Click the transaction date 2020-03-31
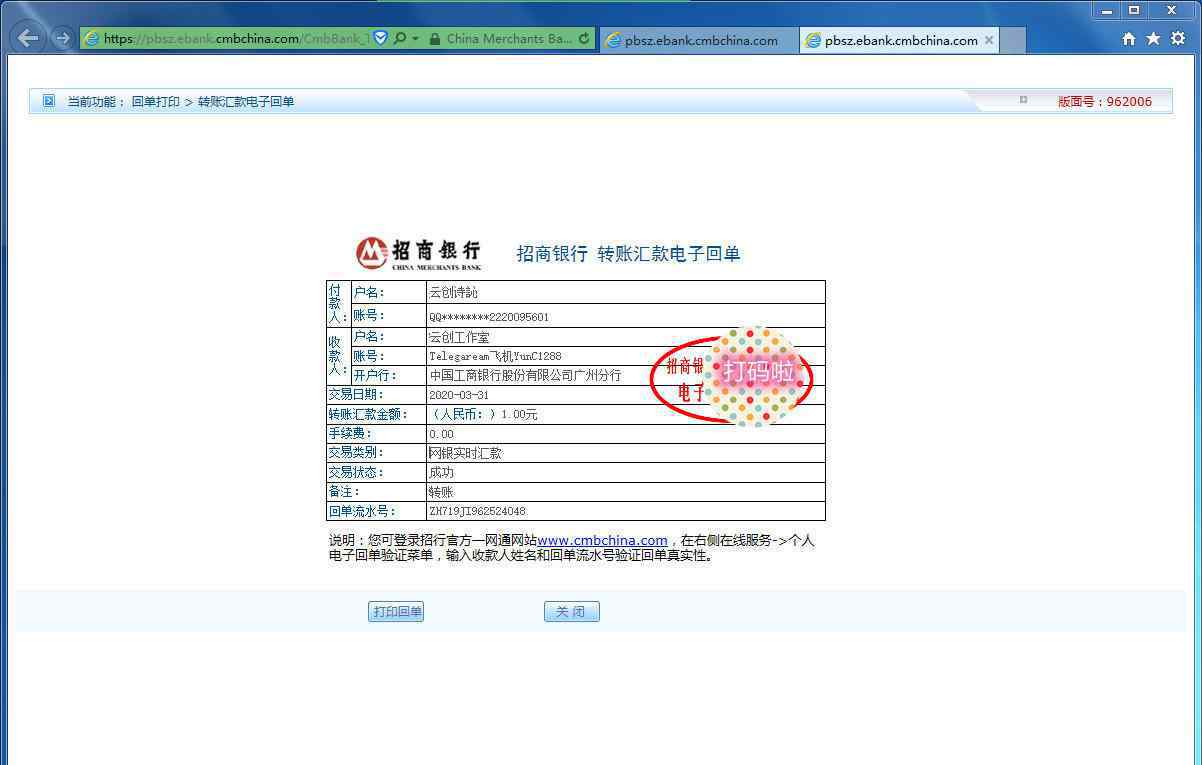The width and height of the screenshot is (1202, 765). [461, 395]
